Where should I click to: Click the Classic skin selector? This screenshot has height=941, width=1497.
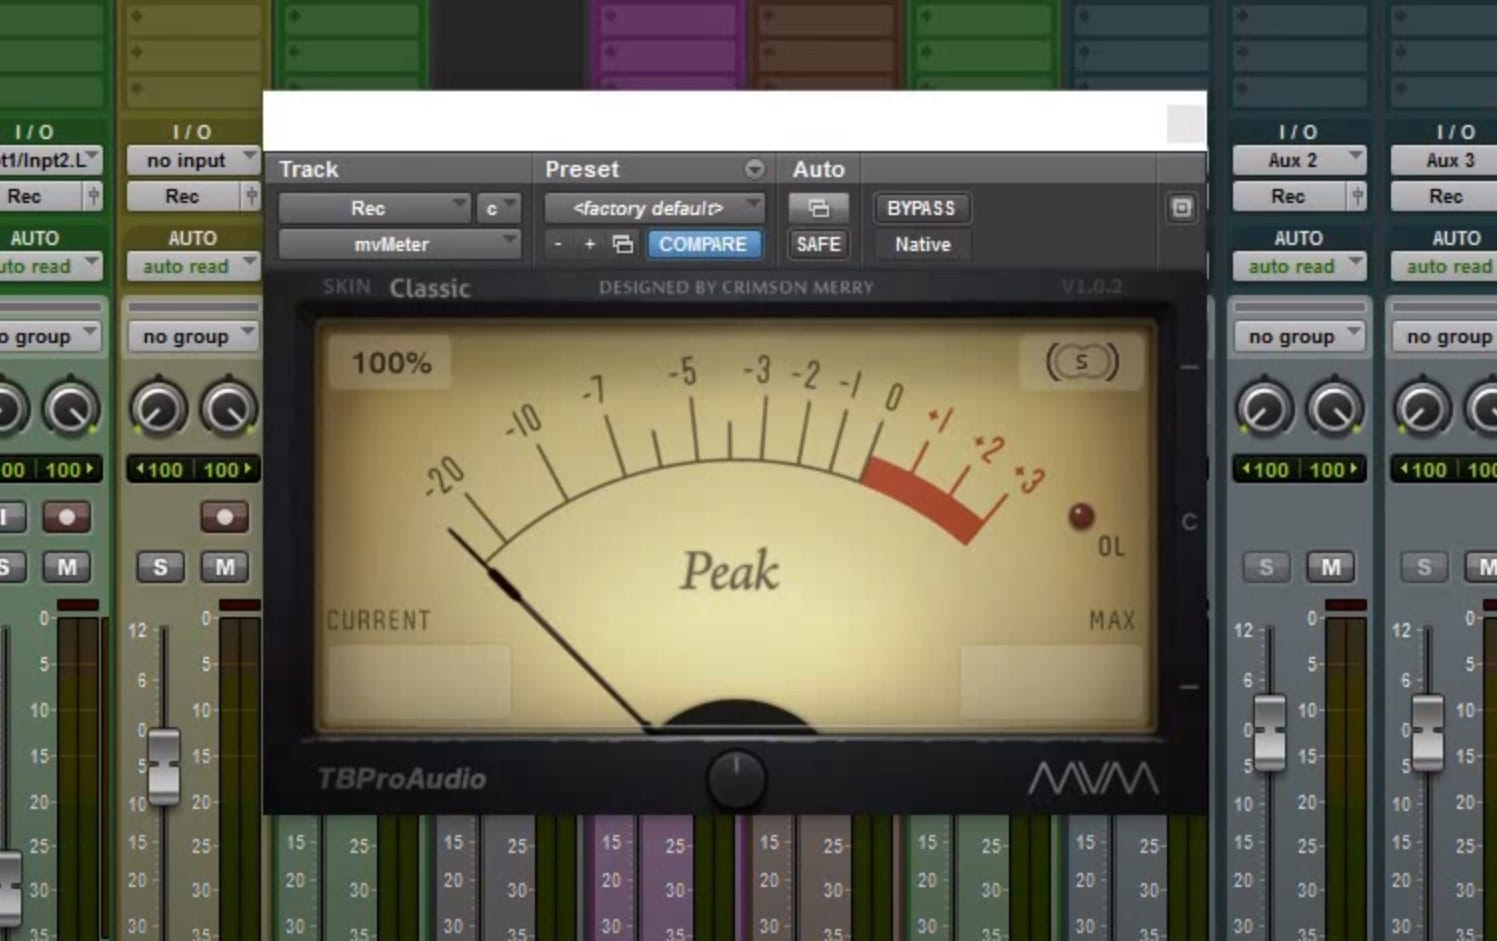pyautogui.click(x=430, y=288)
